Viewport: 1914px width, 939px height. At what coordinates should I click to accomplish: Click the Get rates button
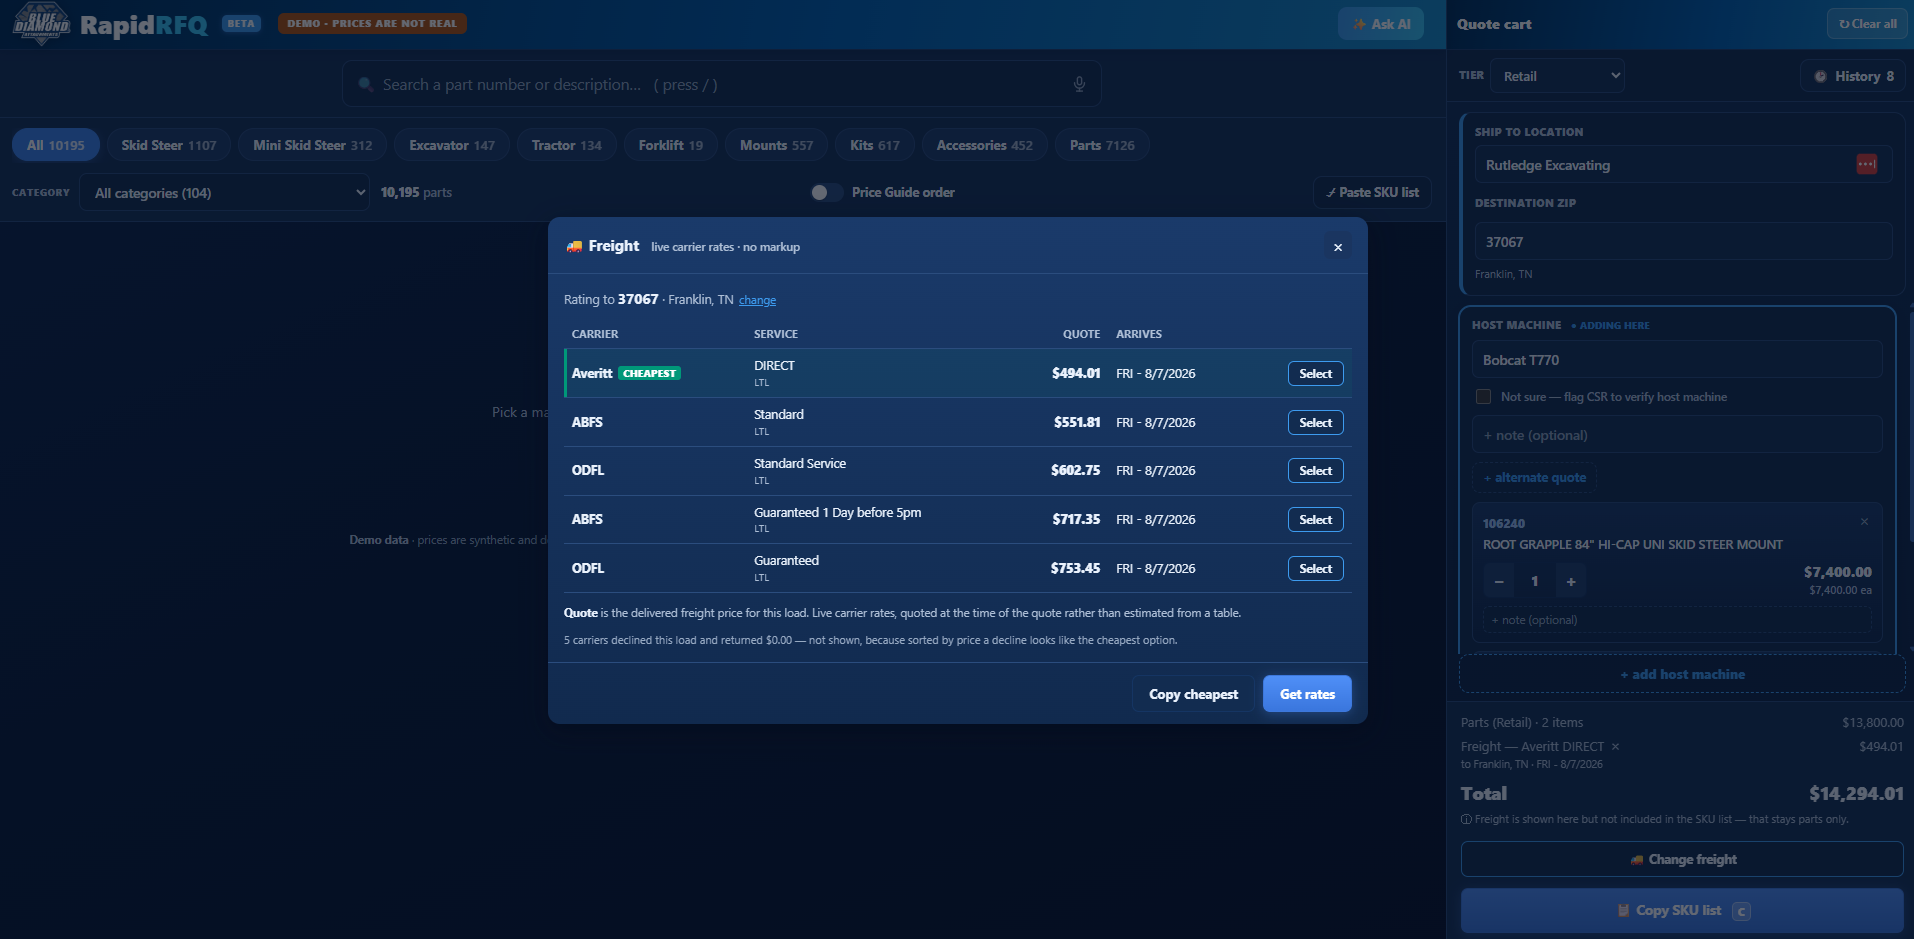click(x=1307, y=694)
